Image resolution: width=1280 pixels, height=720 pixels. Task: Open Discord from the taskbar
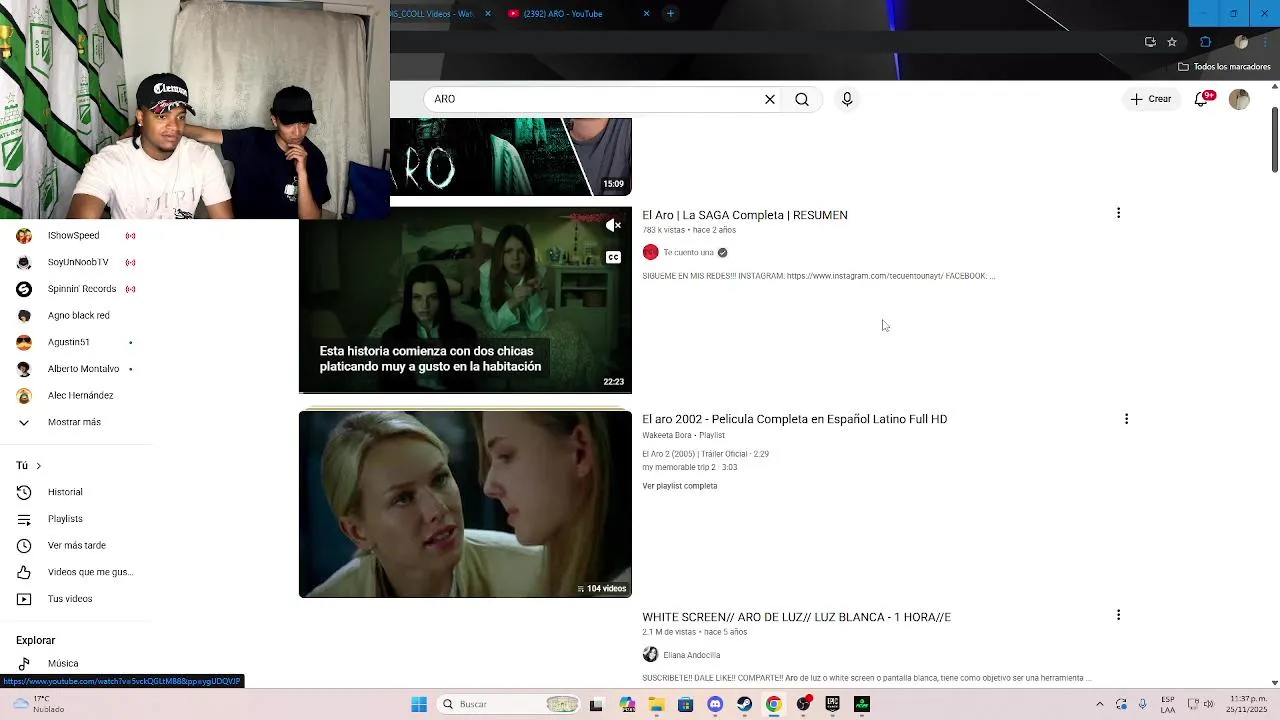(x=715, y=704)
